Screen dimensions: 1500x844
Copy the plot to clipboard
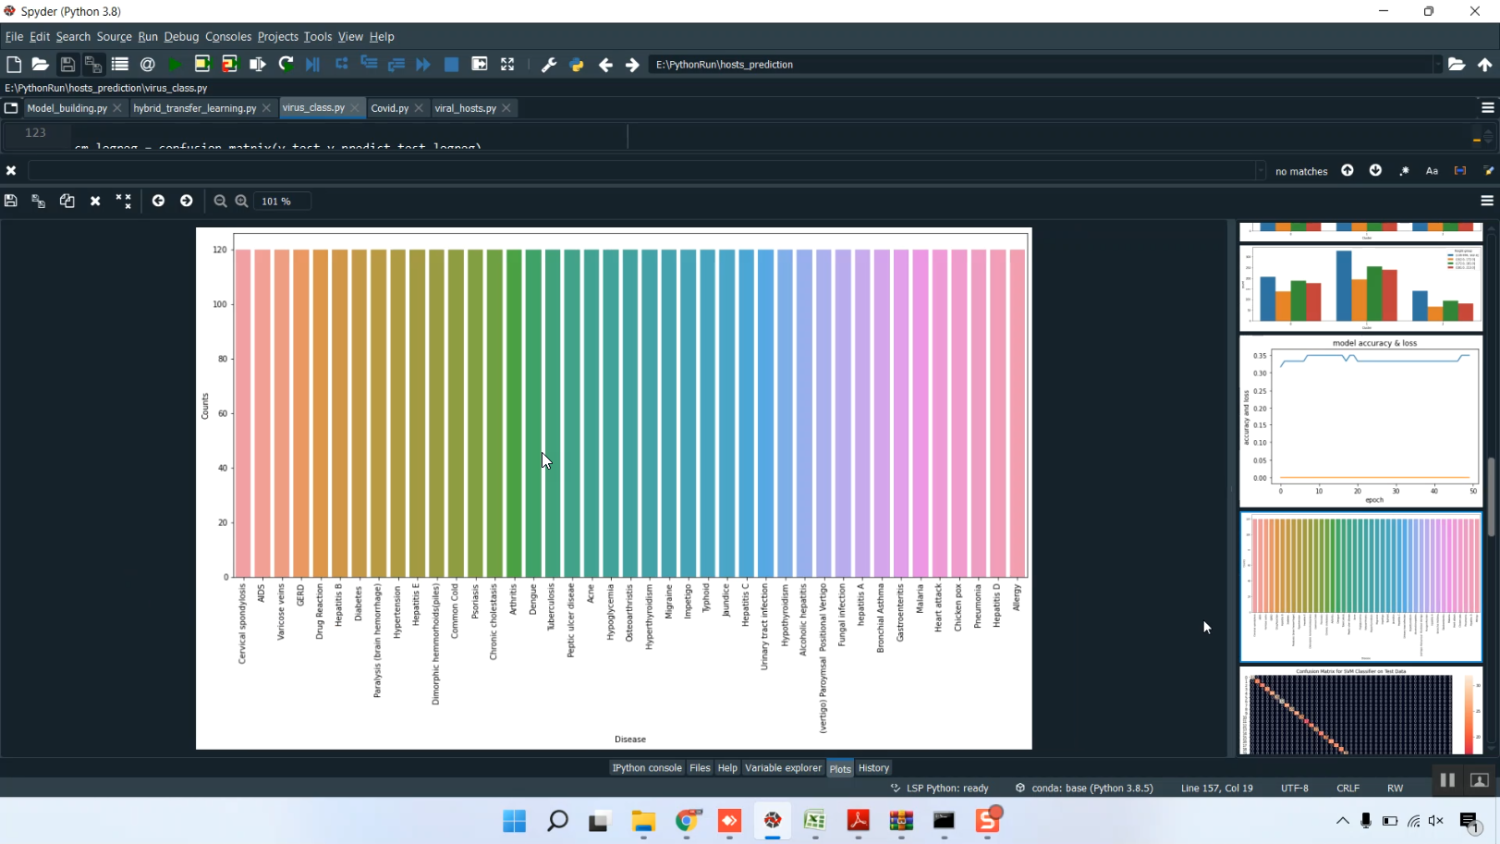[x=67, y=201]
